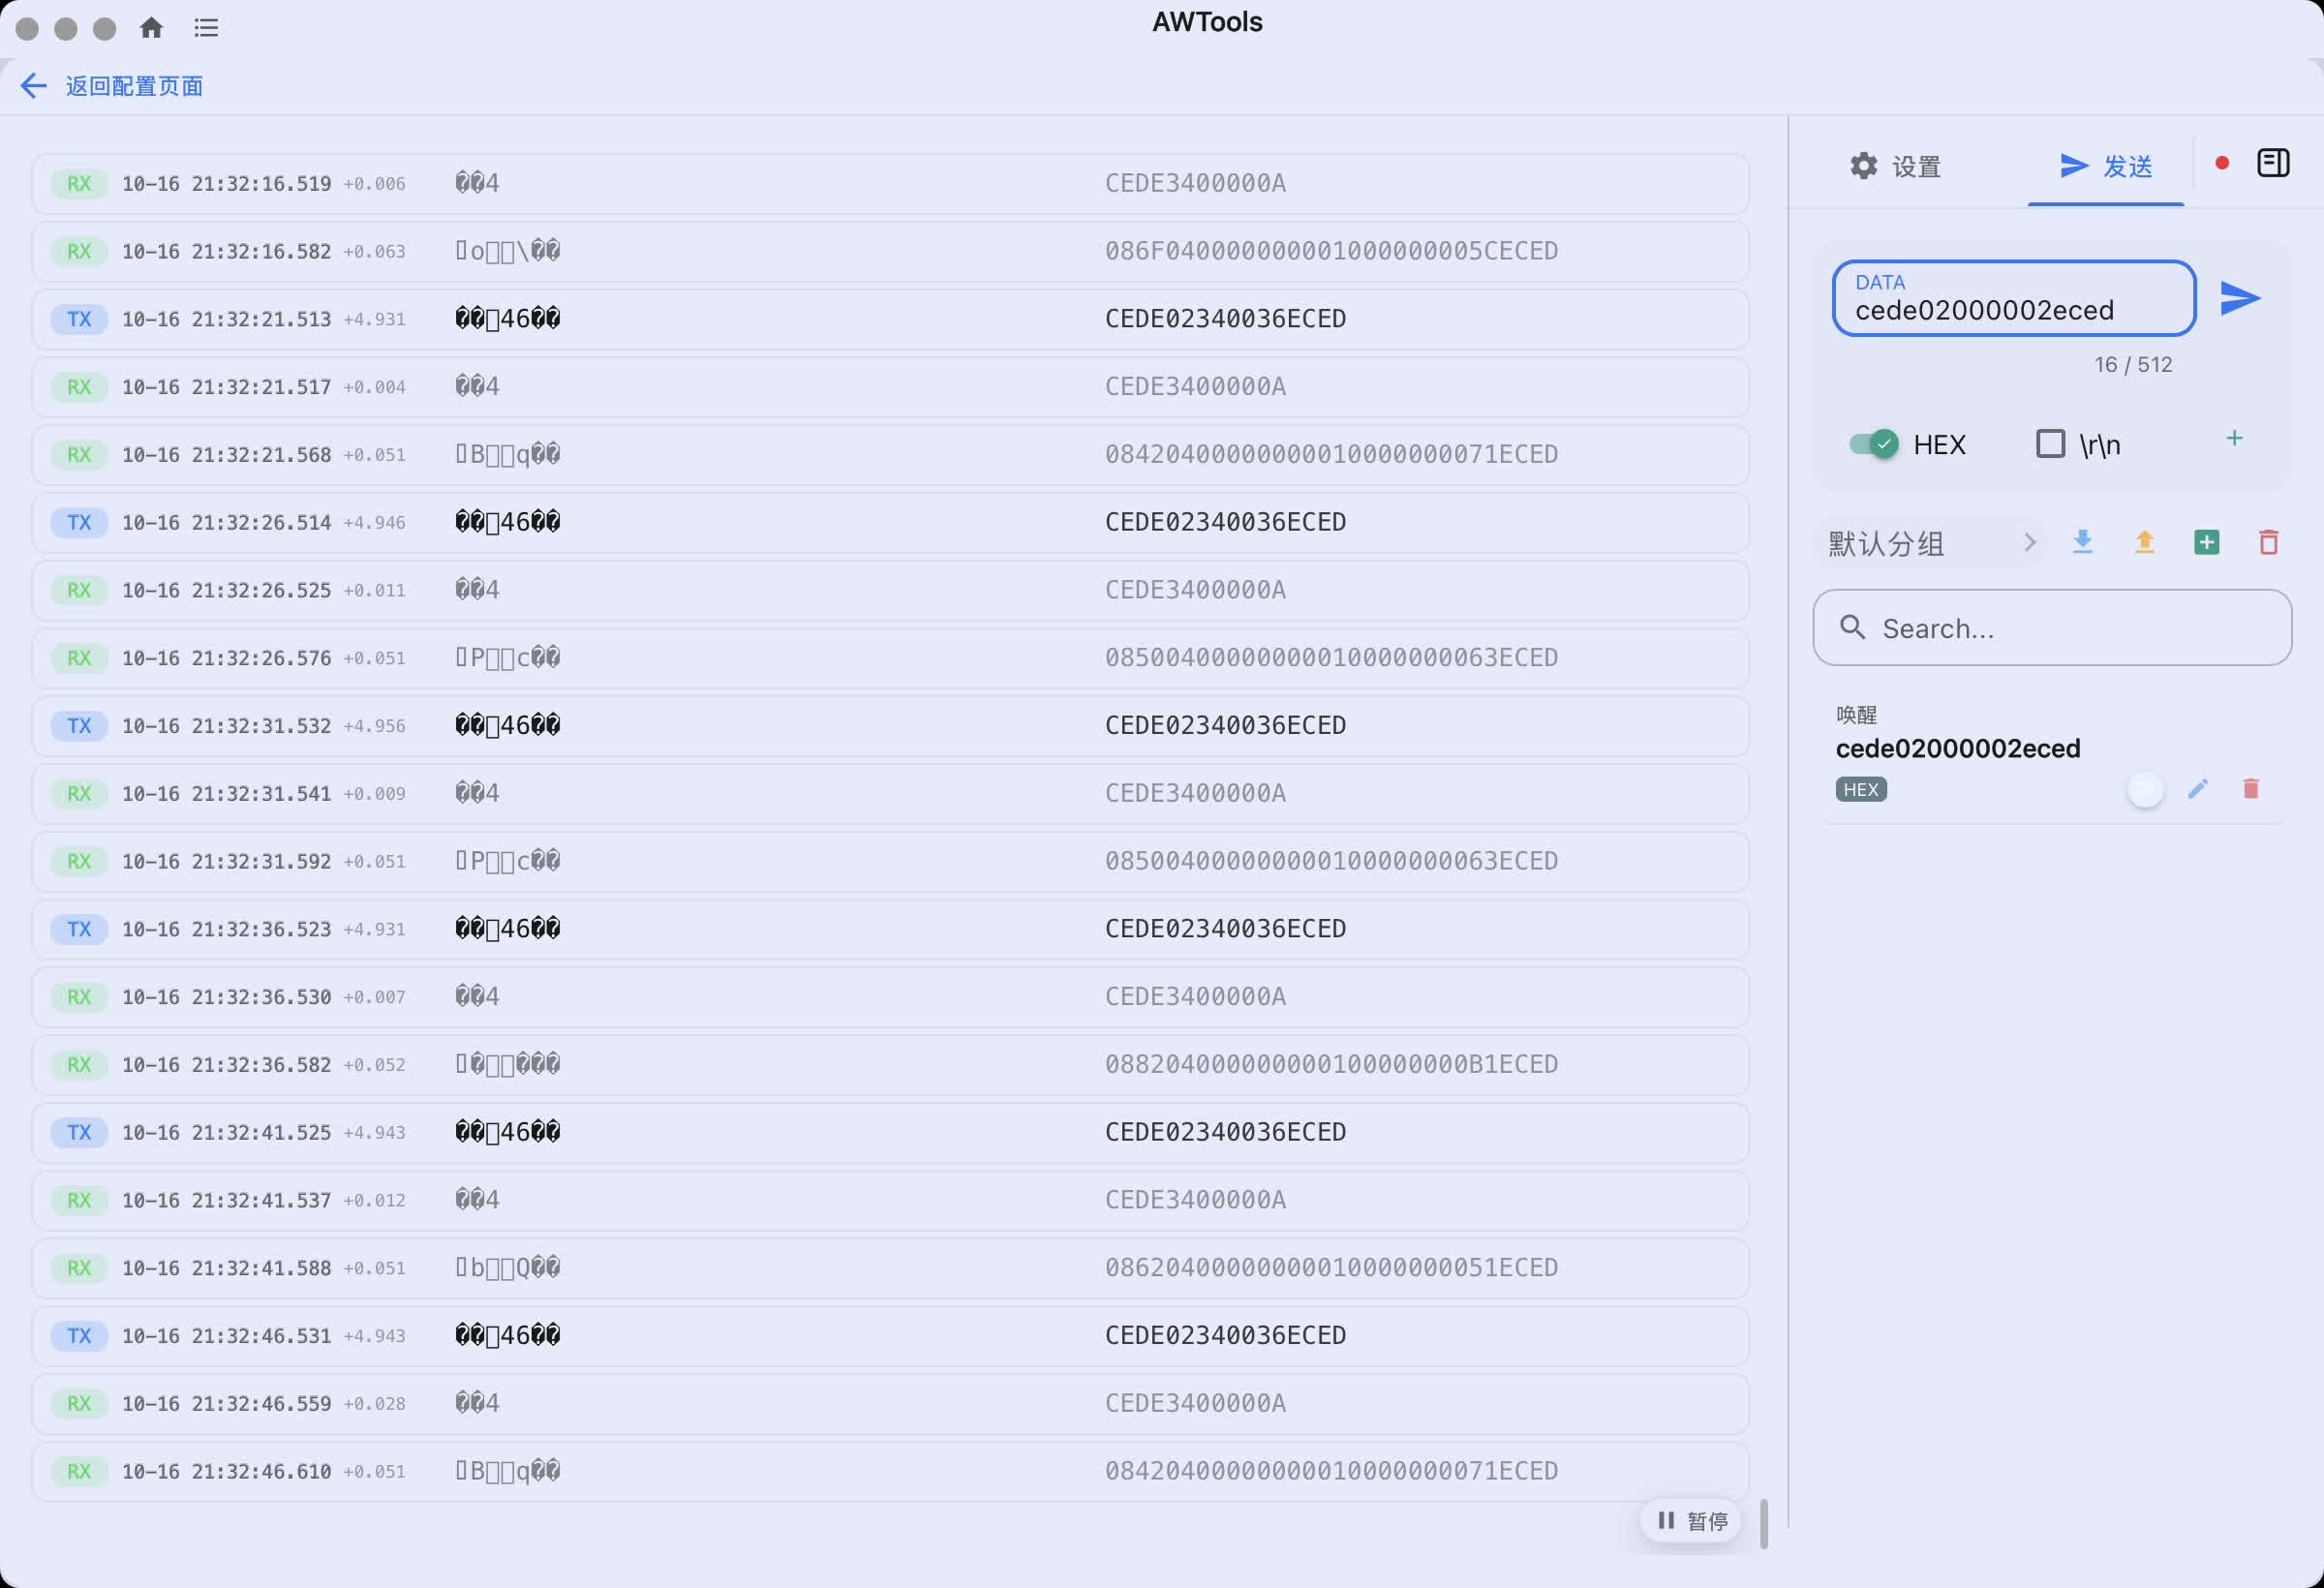
Task: Click the log scrollbar handle
Action: pos(1763,1523)
